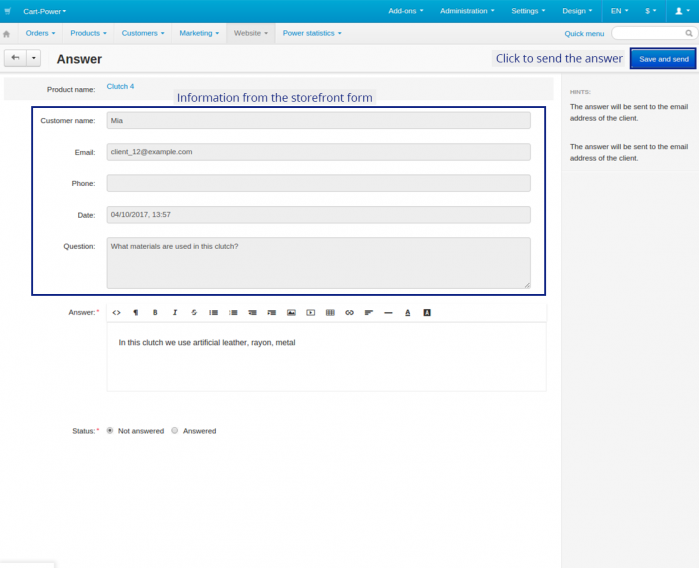Insert a video into the answer

(310, 313)
